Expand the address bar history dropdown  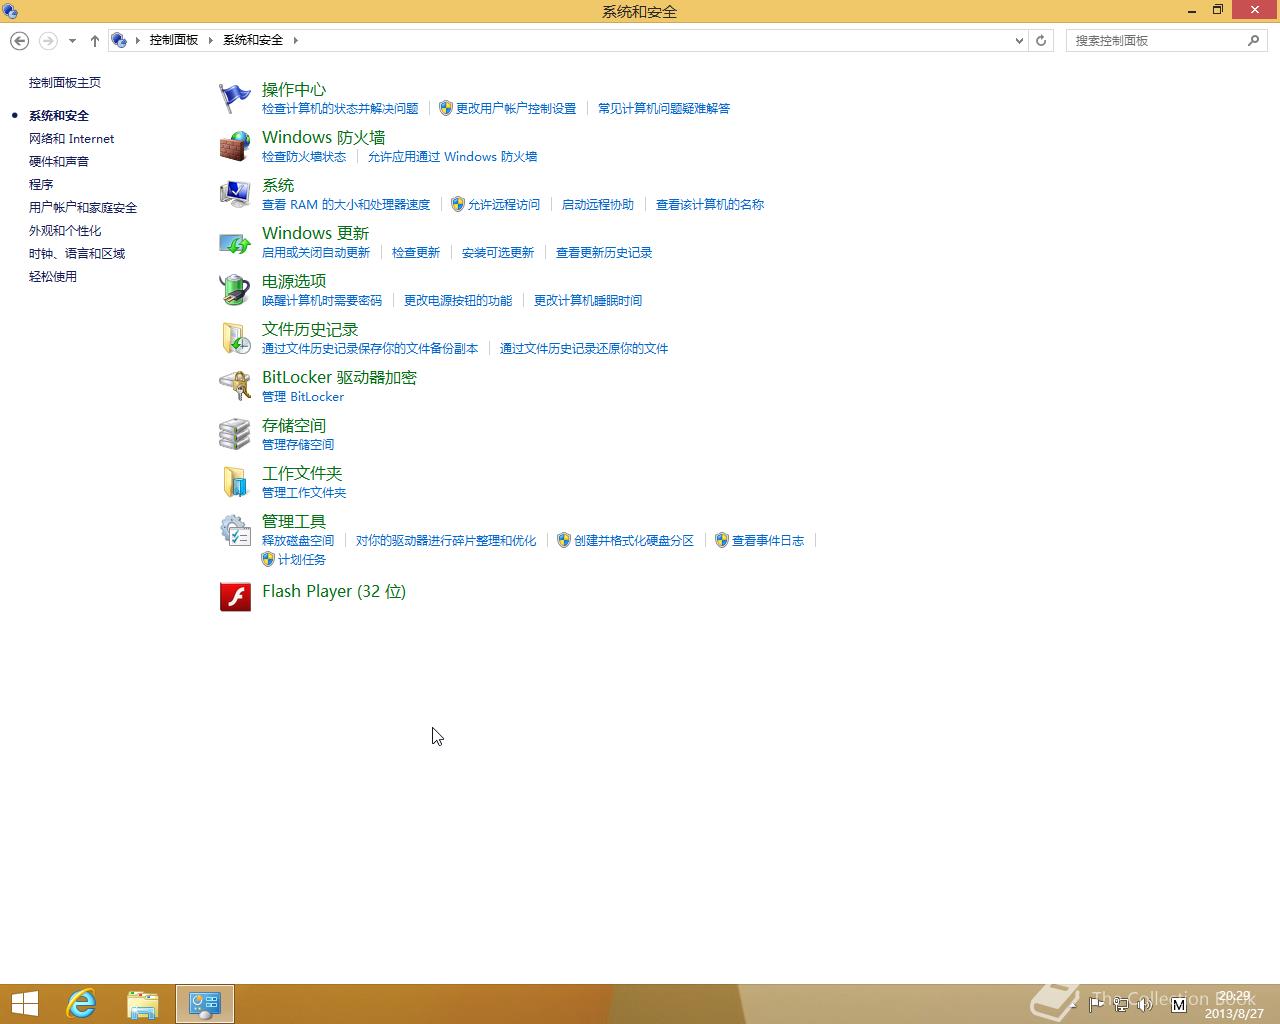[1019, 41]
